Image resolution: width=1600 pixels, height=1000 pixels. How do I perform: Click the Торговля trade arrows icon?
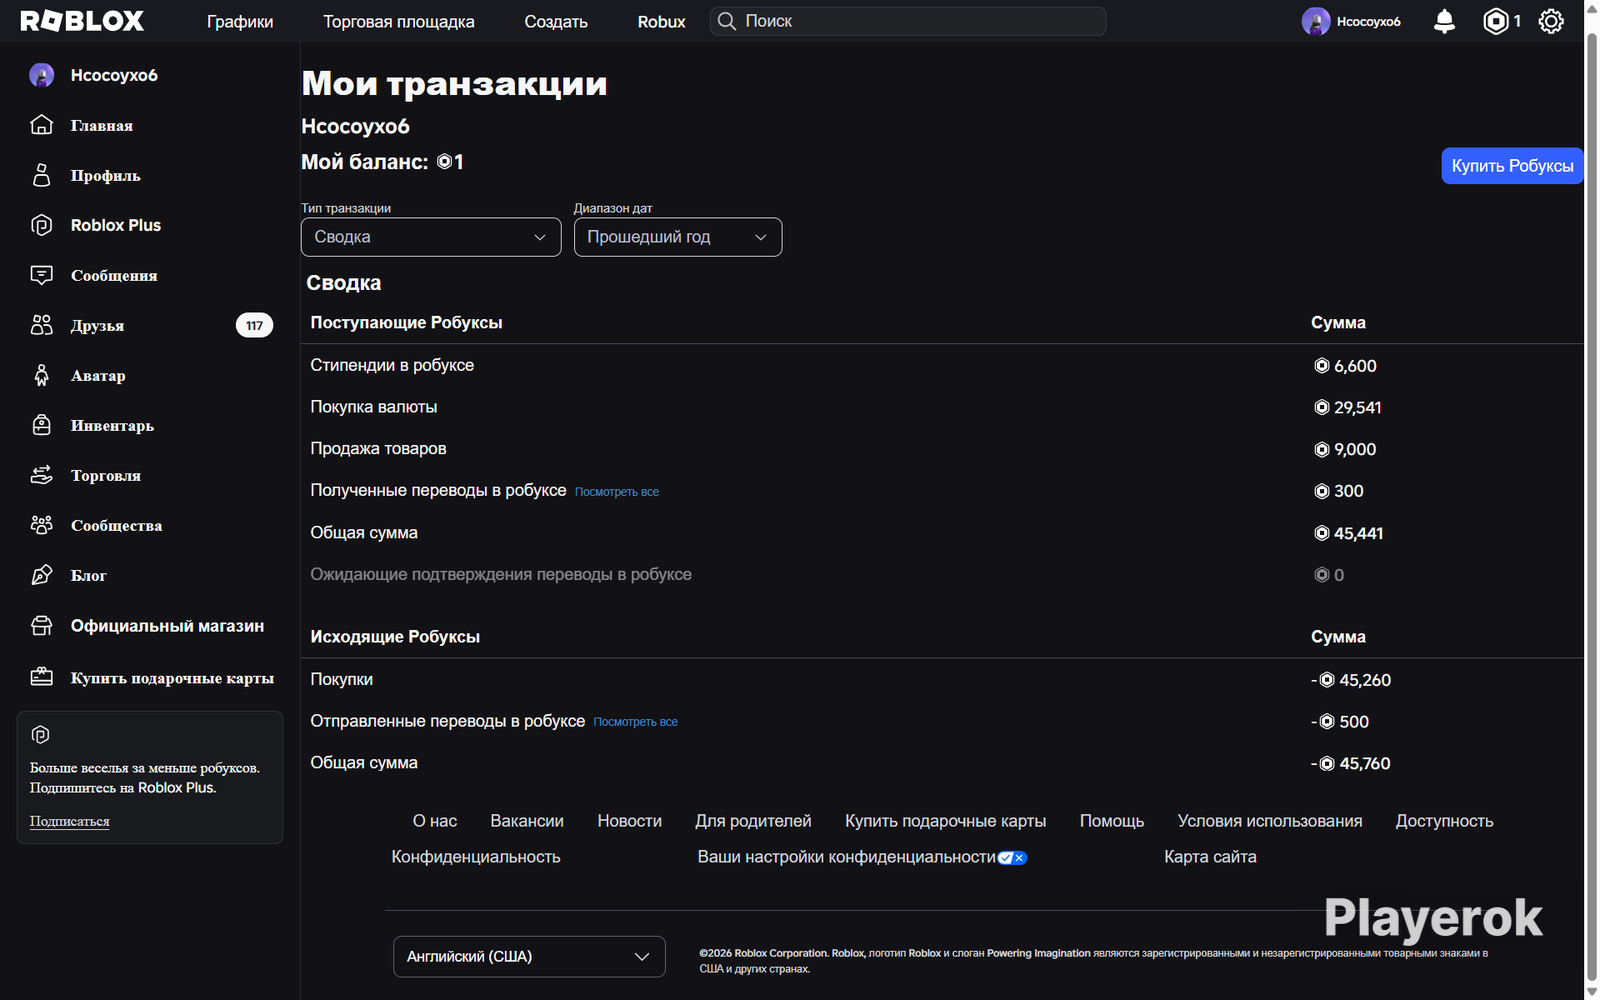[x=42, y=475]
